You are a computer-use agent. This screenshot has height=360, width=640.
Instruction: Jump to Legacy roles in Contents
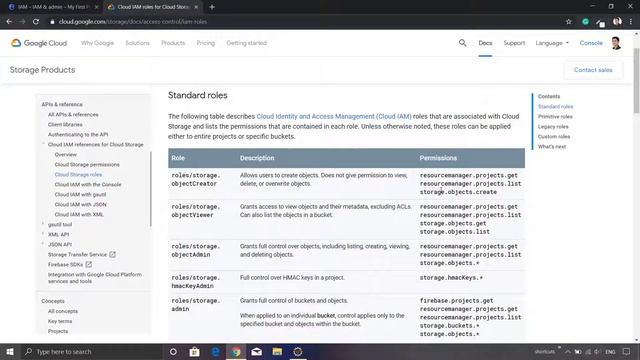[x=553, y=127]
